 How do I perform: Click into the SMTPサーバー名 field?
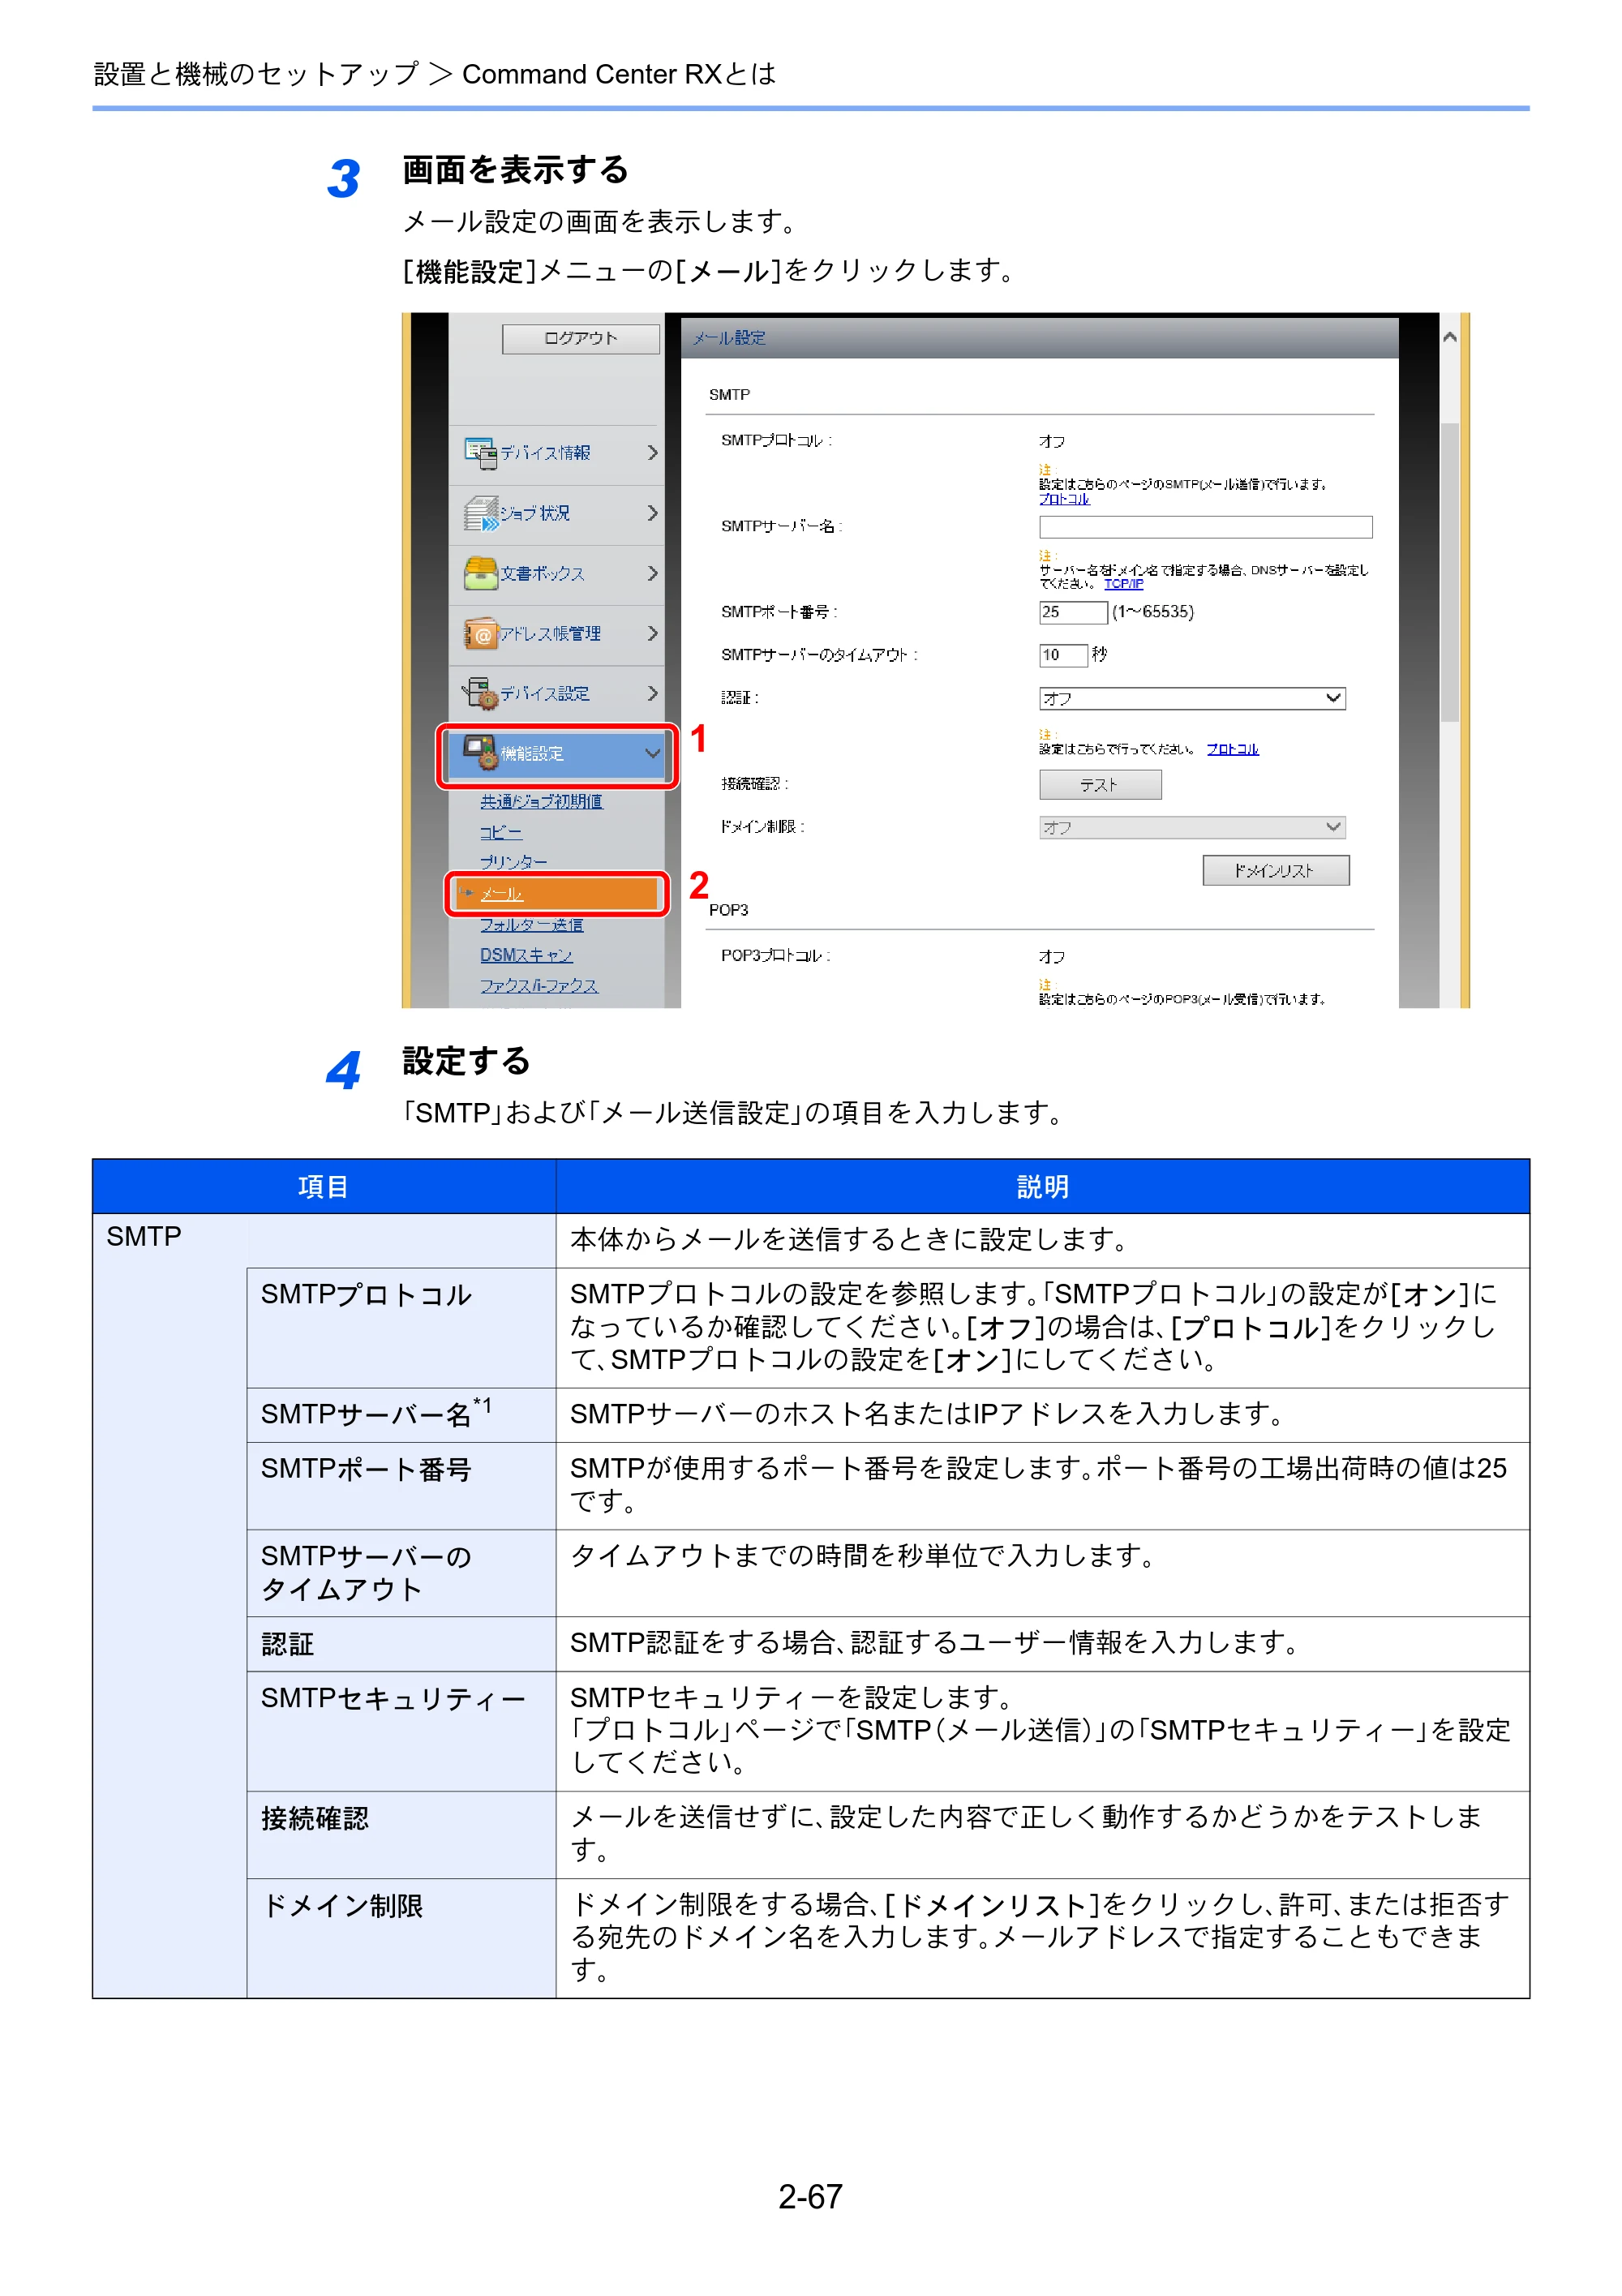tap(1205, 527)
